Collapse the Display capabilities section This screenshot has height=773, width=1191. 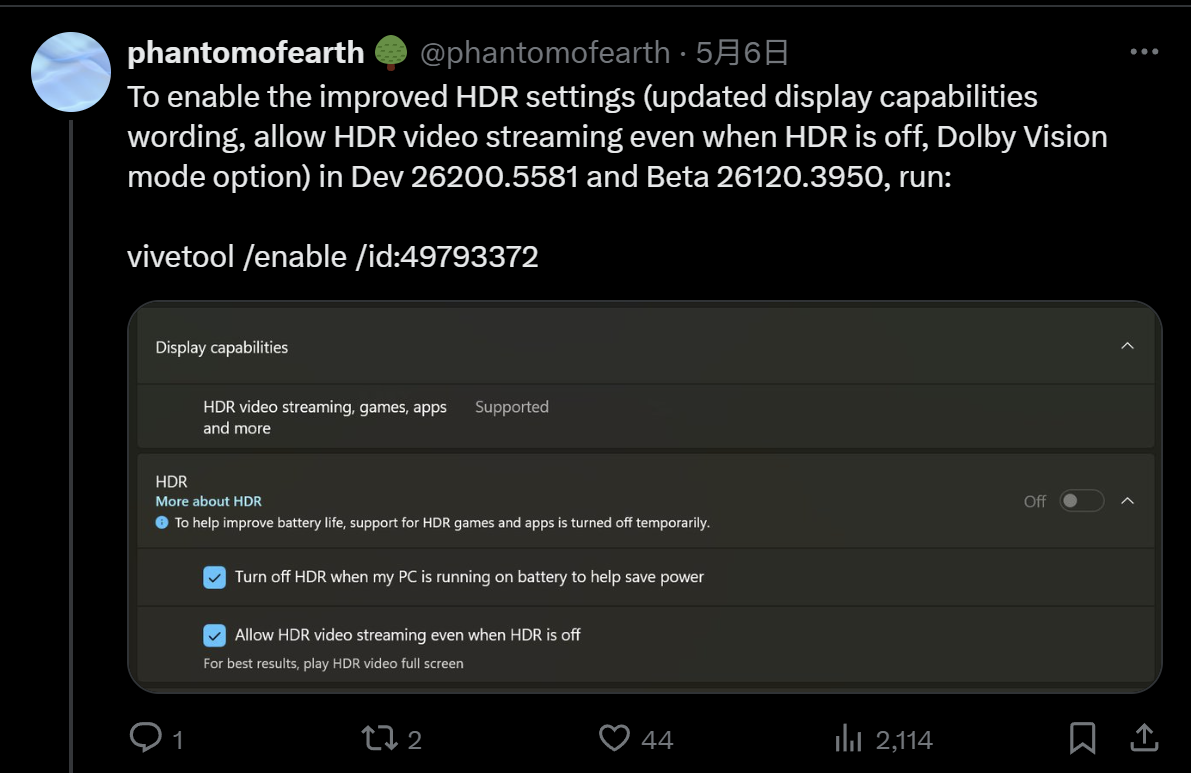(x=1127, y=346)
